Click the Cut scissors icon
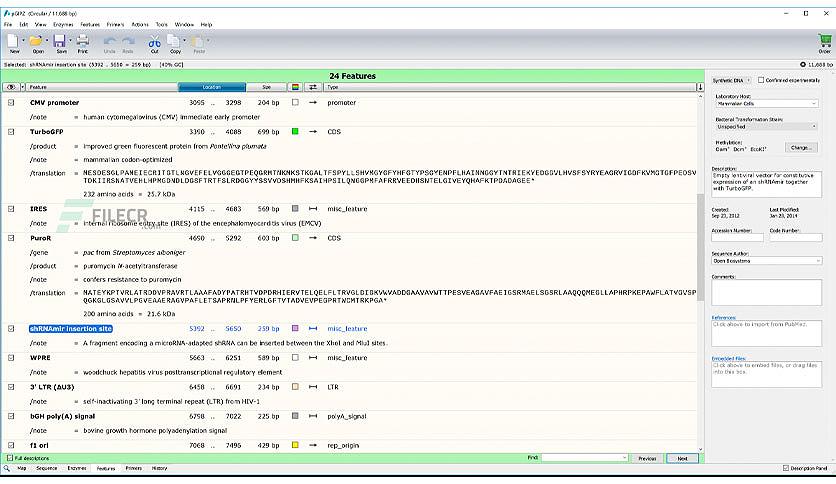Viewport: 836px width, 484px height. [155, 42]
